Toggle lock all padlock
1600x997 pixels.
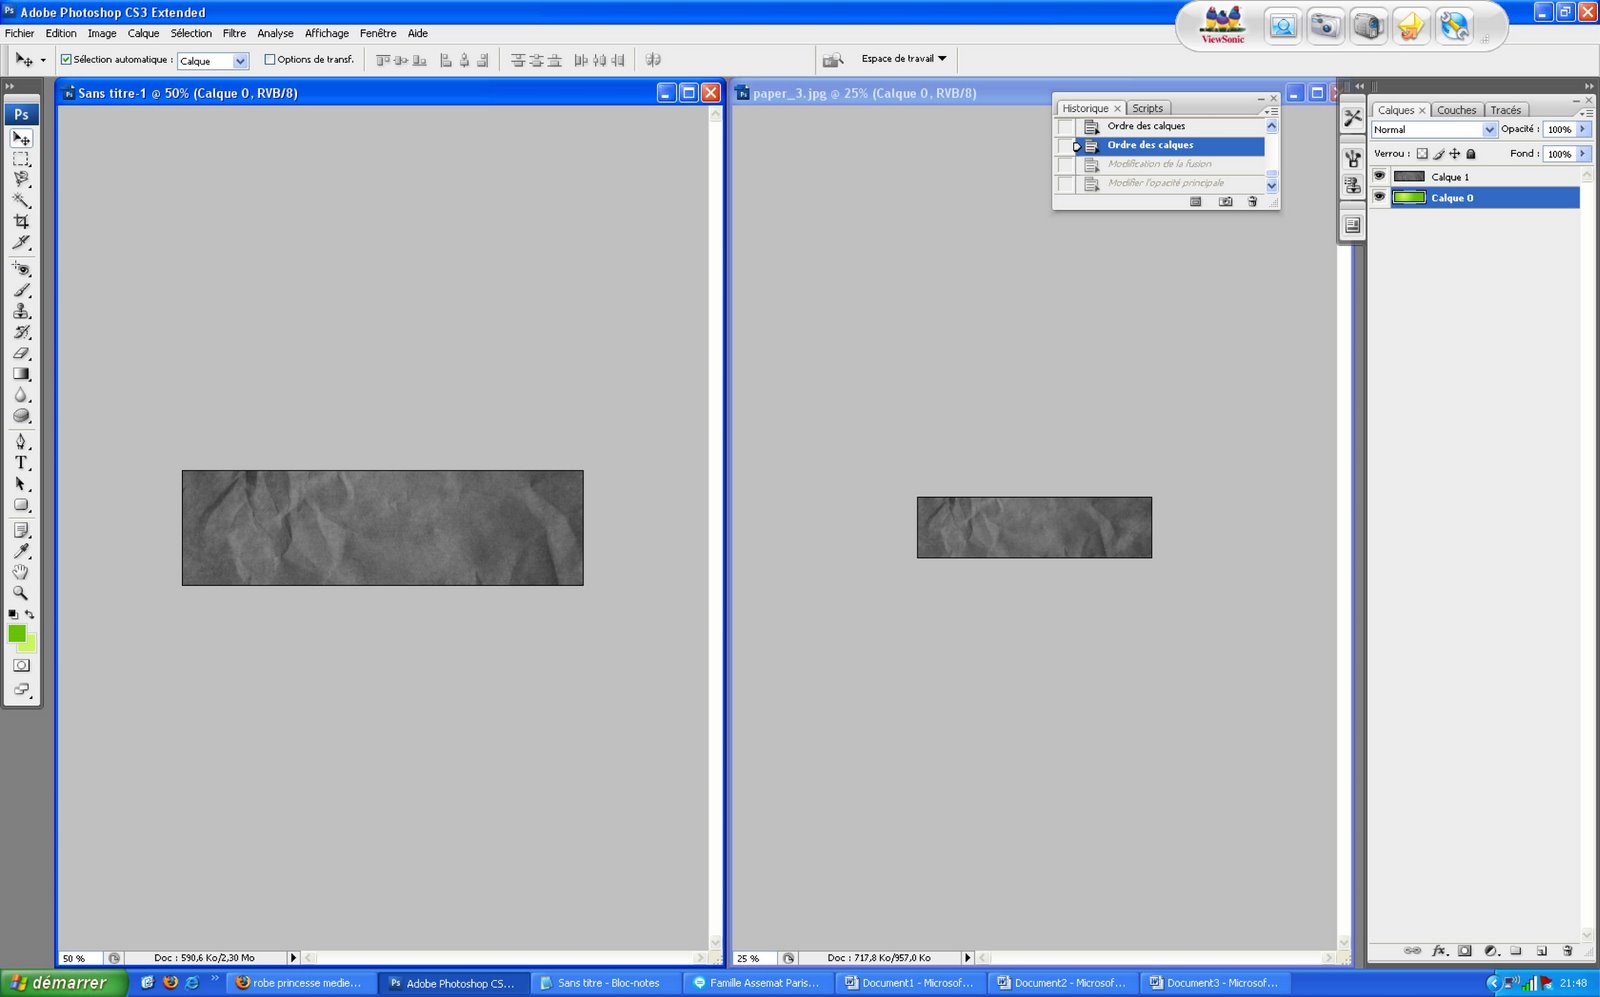point(1471,154)
